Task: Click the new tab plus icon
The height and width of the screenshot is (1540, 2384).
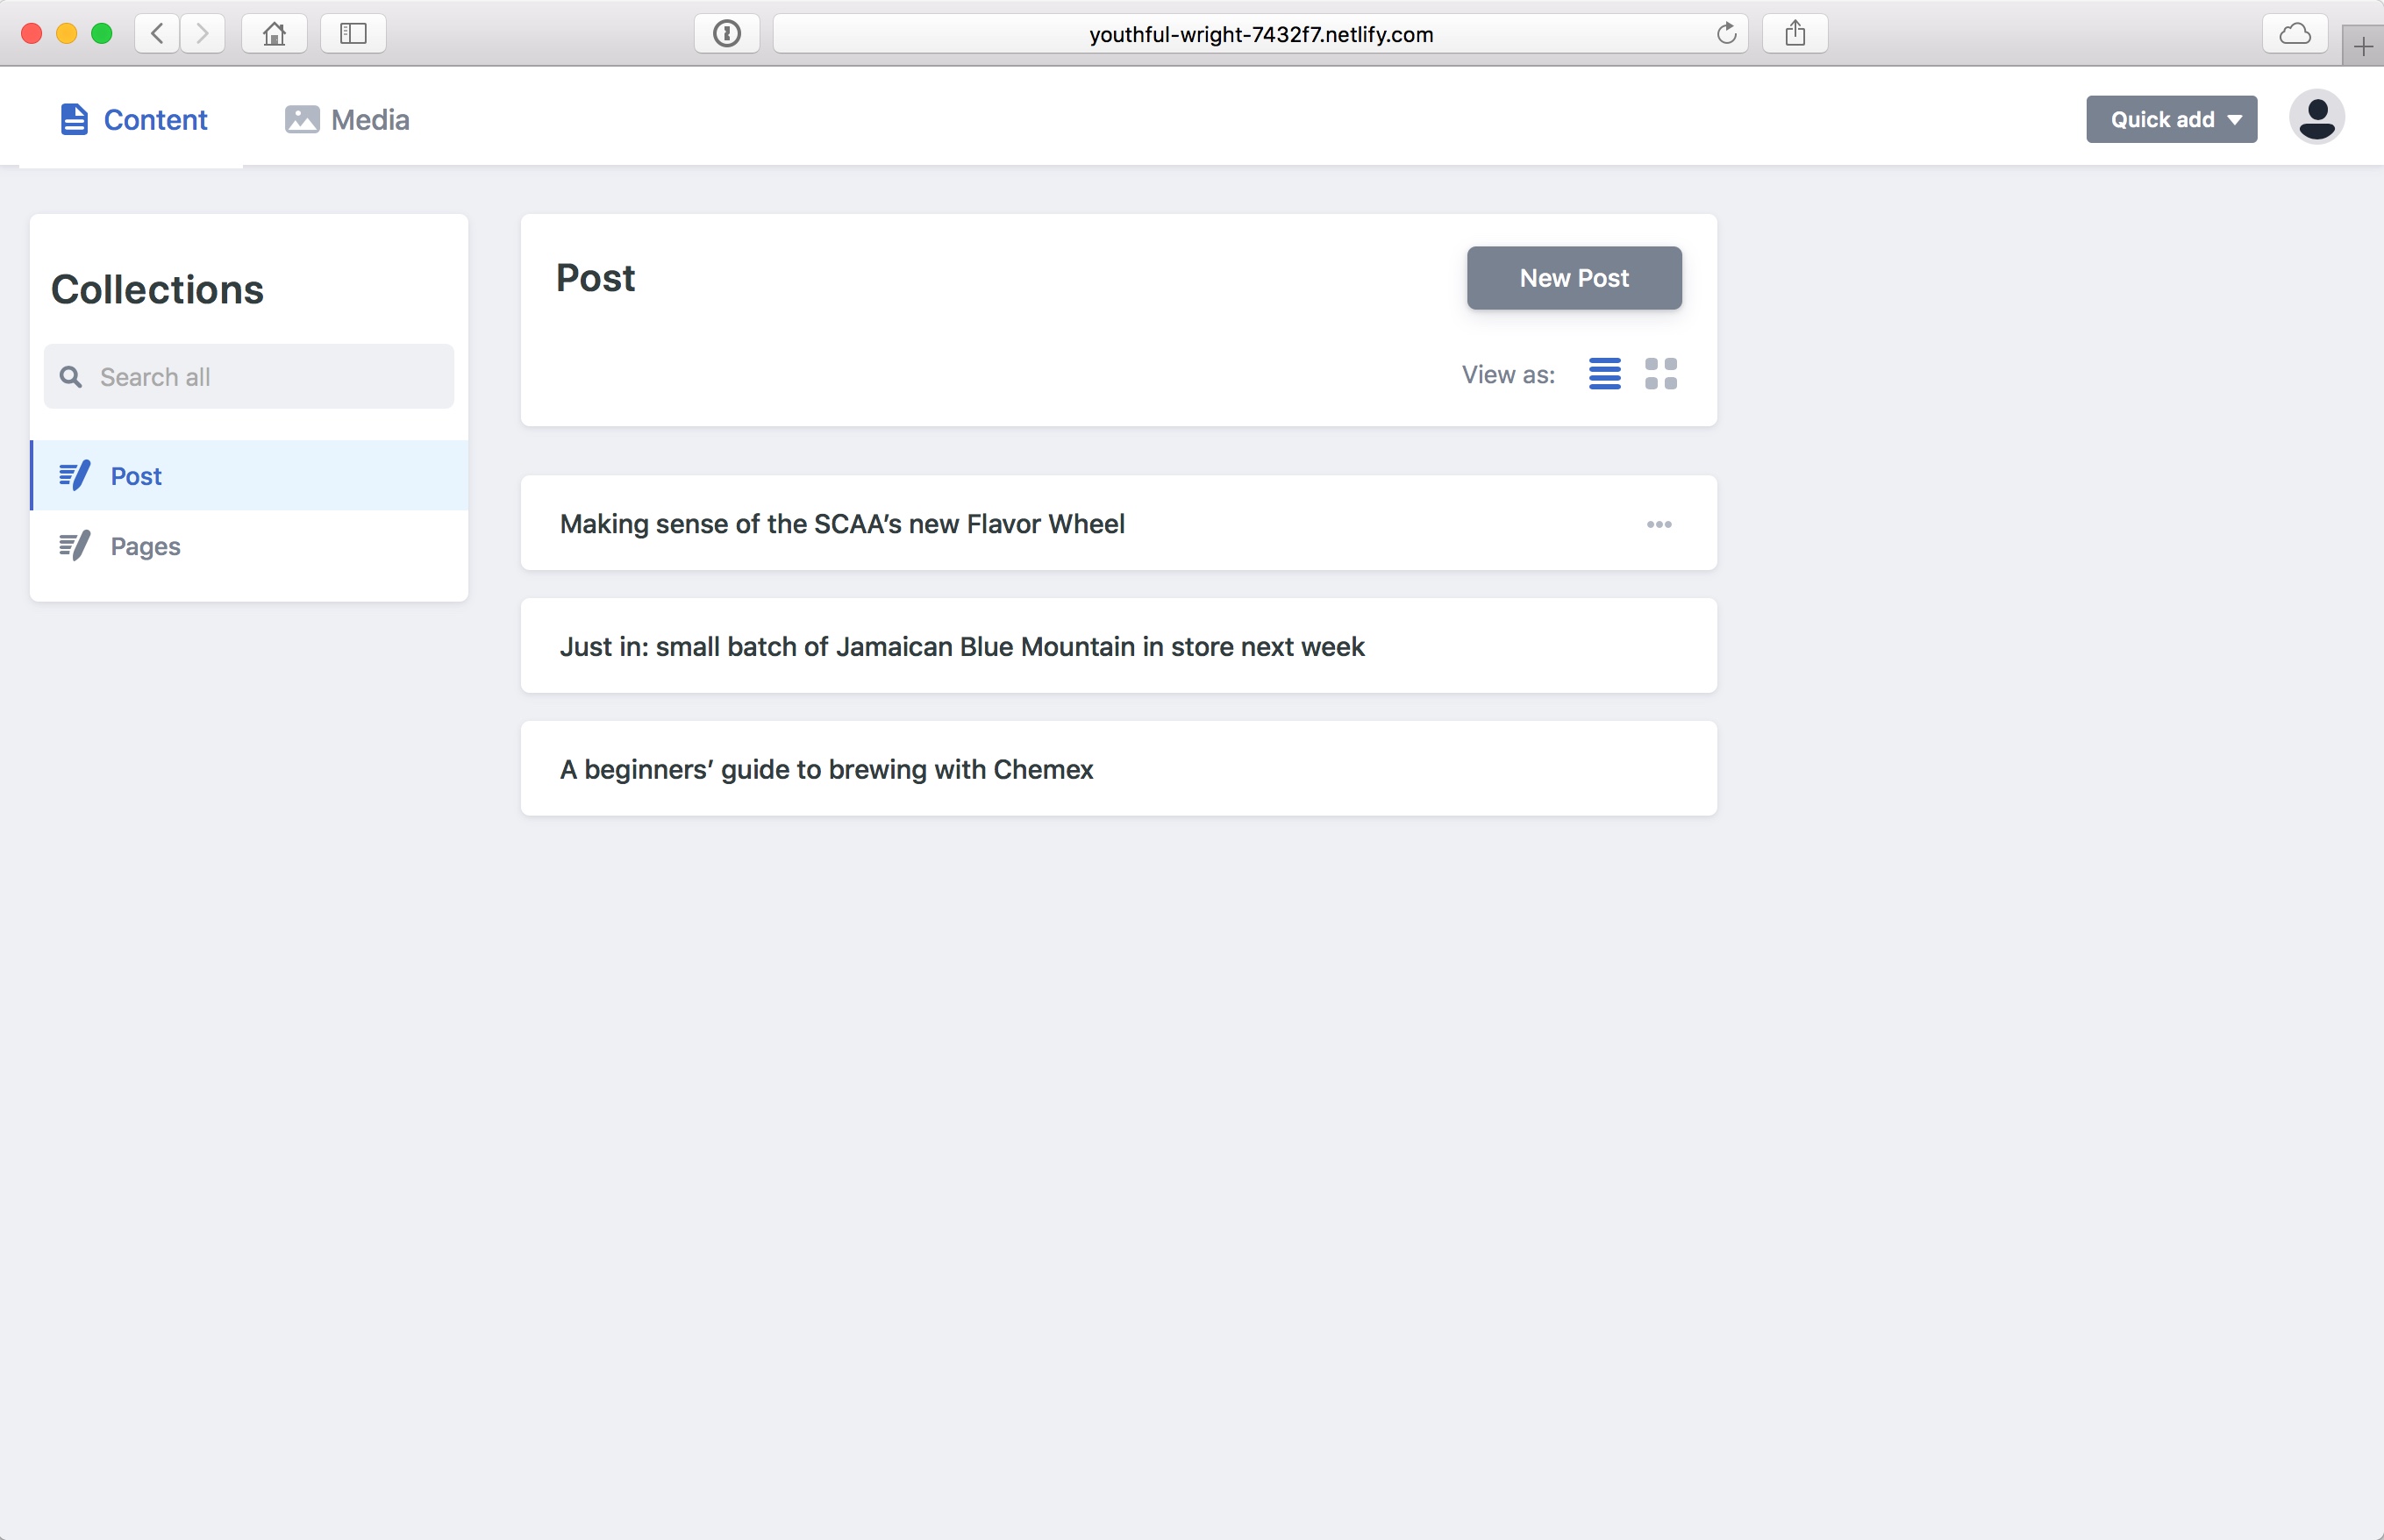Action: (2364, 44)
